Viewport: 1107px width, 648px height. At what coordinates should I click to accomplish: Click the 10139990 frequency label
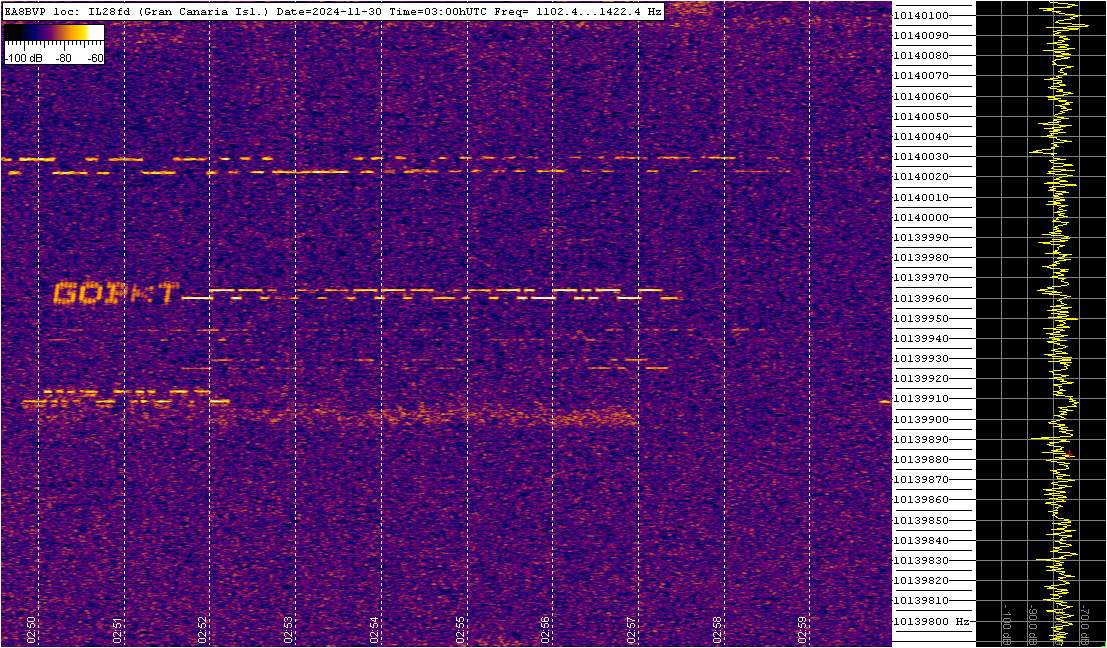[921, 238]
